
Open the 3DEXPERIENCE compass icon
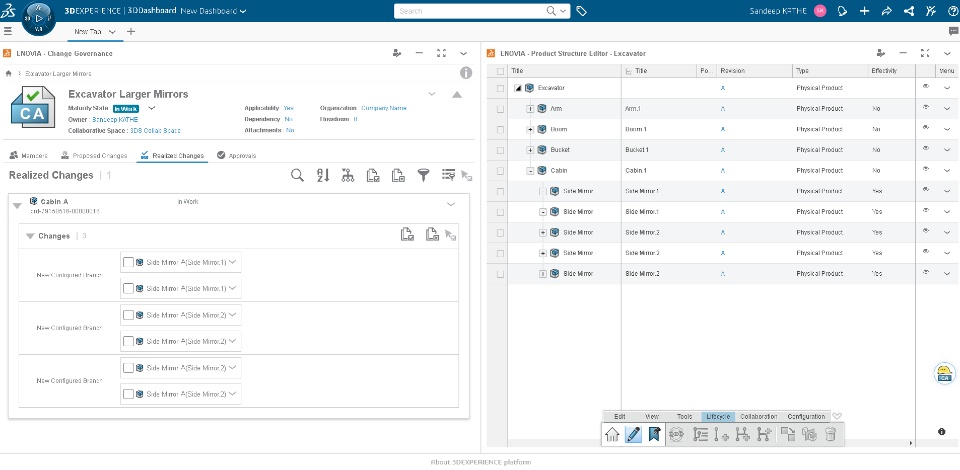[x=38, y=18]
